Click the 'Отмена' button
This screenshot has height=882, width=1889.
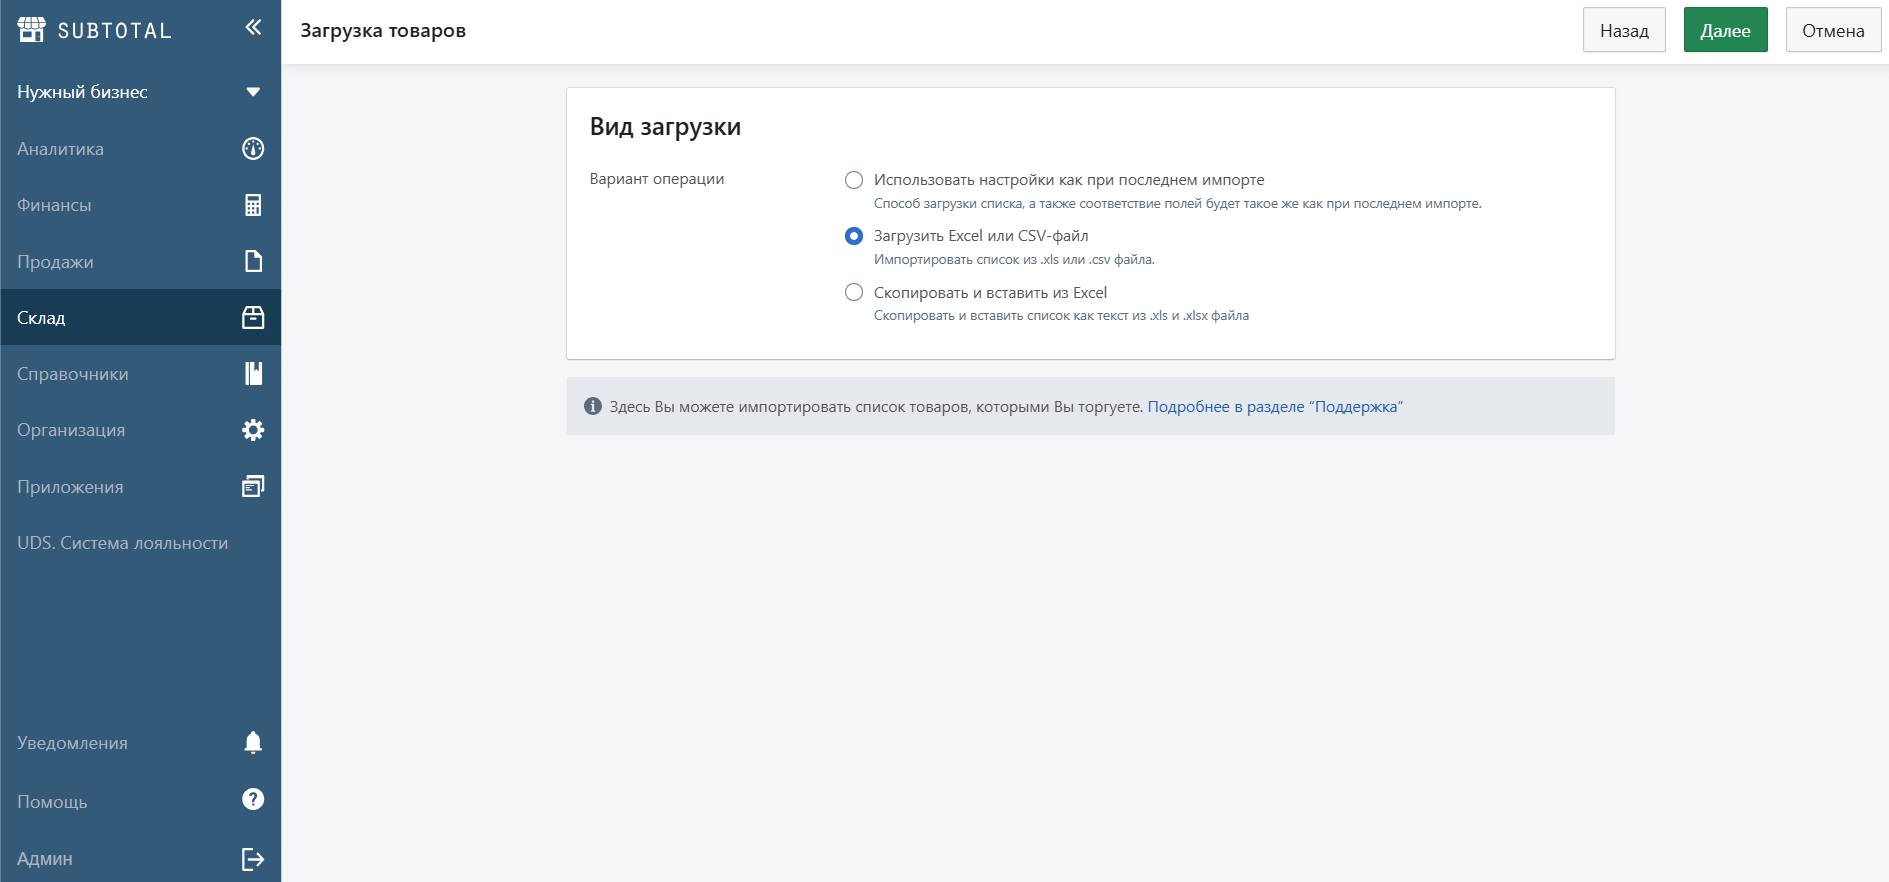tap(1832, 30)
